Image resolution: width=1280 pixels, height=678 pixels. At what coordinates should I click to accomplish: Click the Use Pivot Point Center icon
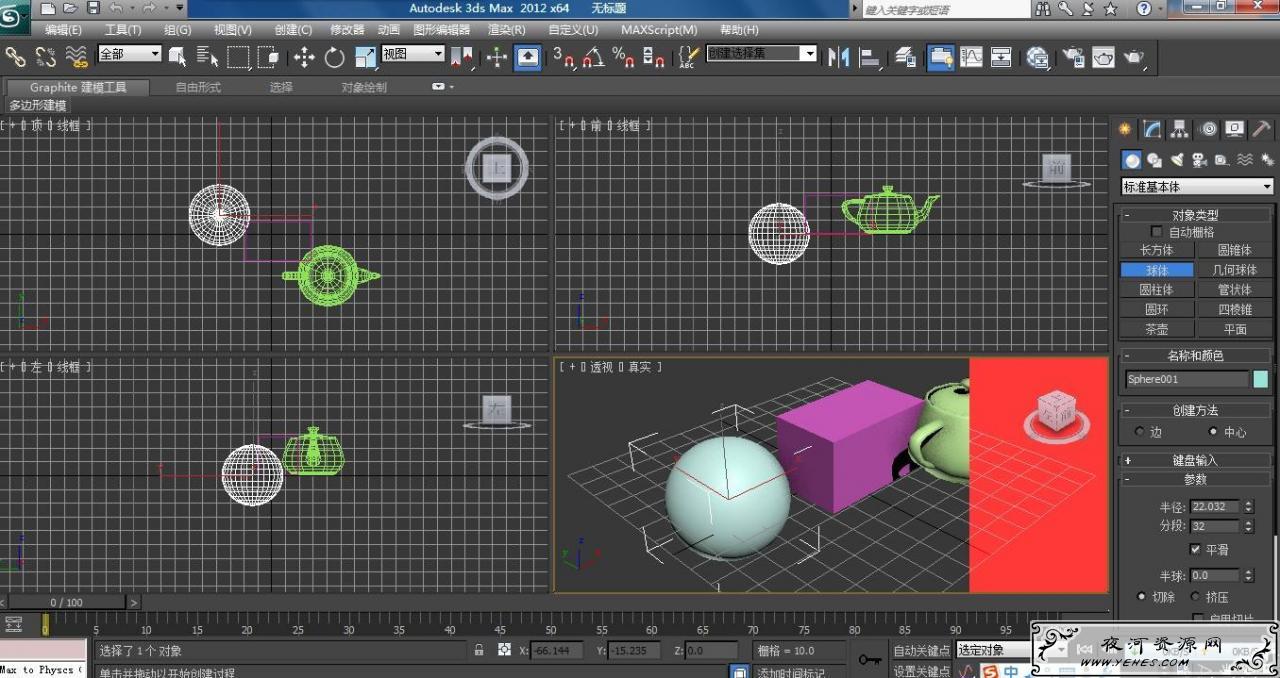pyautogui.click(x=461, y=57)
